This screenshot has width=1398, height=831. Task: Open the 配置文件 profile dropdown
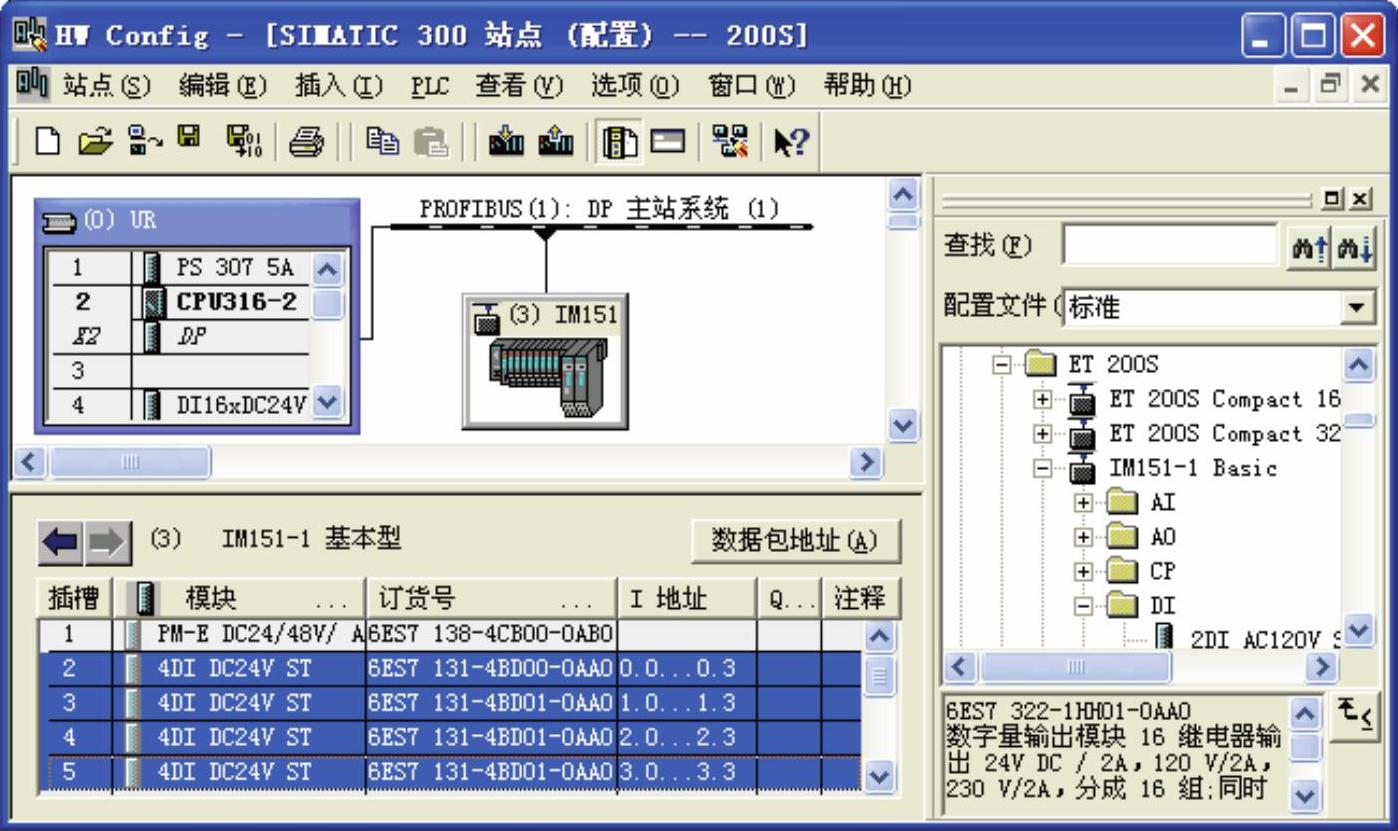pos(1357,307)
